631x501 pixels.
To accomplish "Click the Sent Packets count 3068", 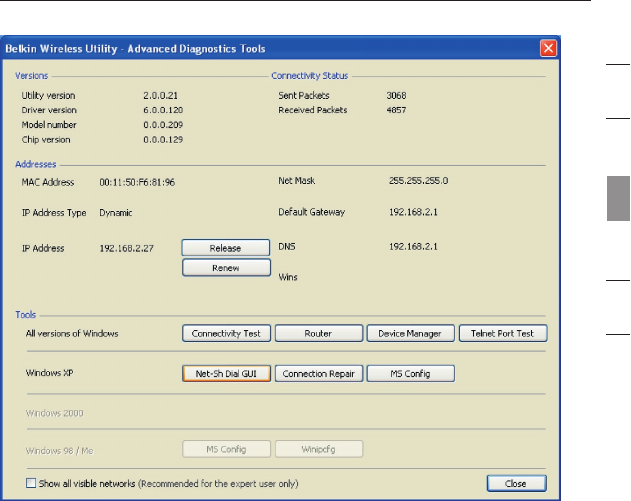I will pos(397,96).
